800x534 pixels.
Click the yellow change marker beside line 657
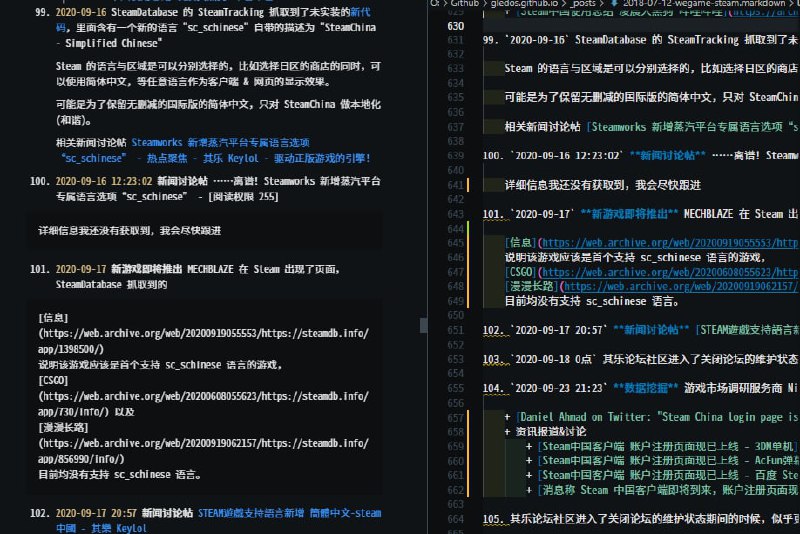(x=468, y=415)
